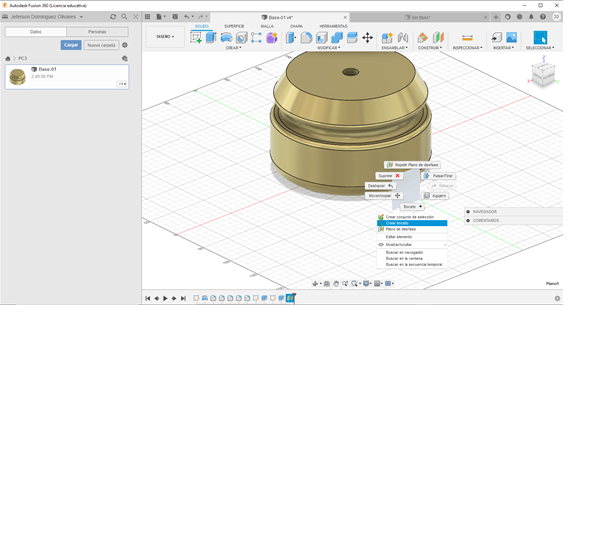Expand the MODIFICAR dropdown menu

329,48
